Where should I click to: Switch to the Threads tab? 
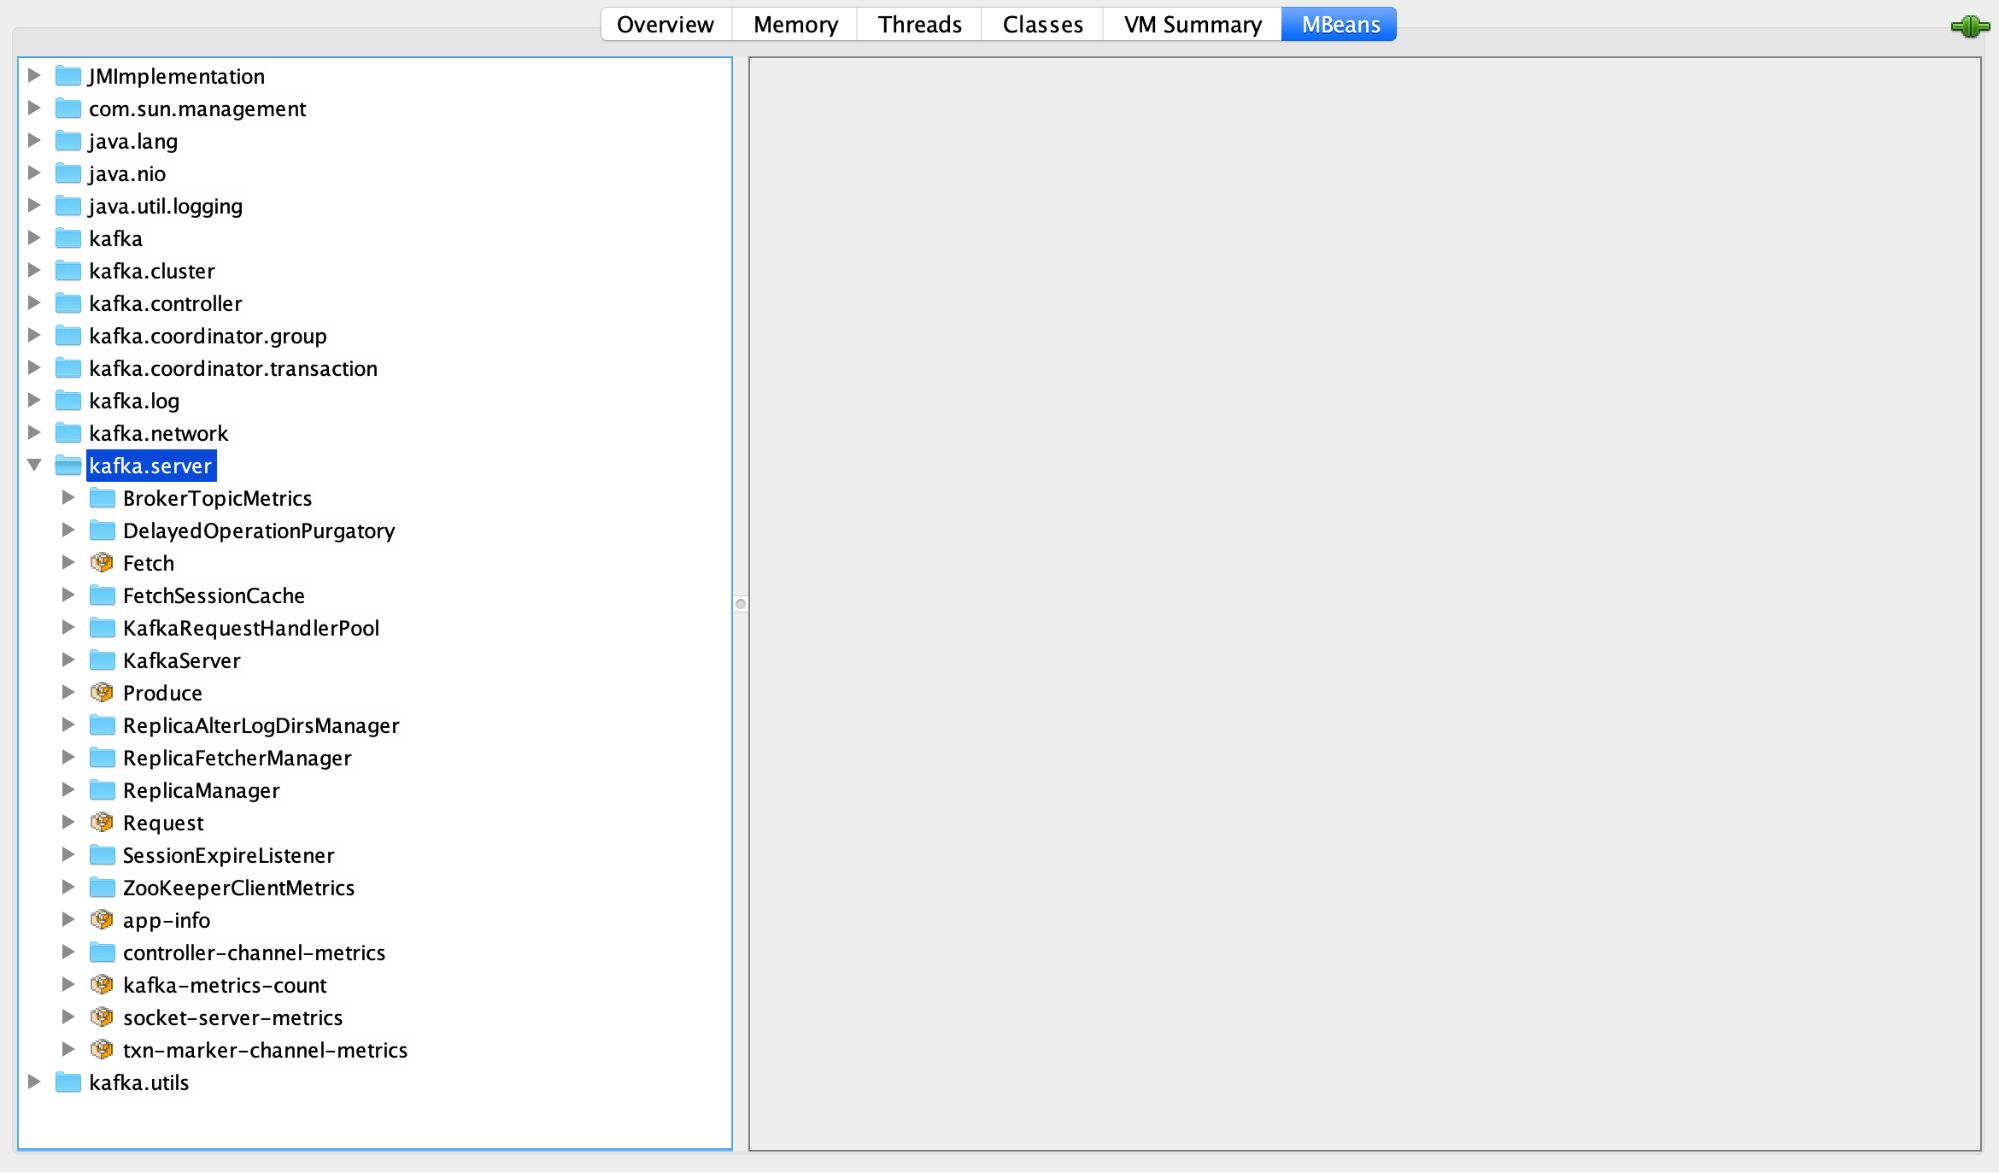918,23
